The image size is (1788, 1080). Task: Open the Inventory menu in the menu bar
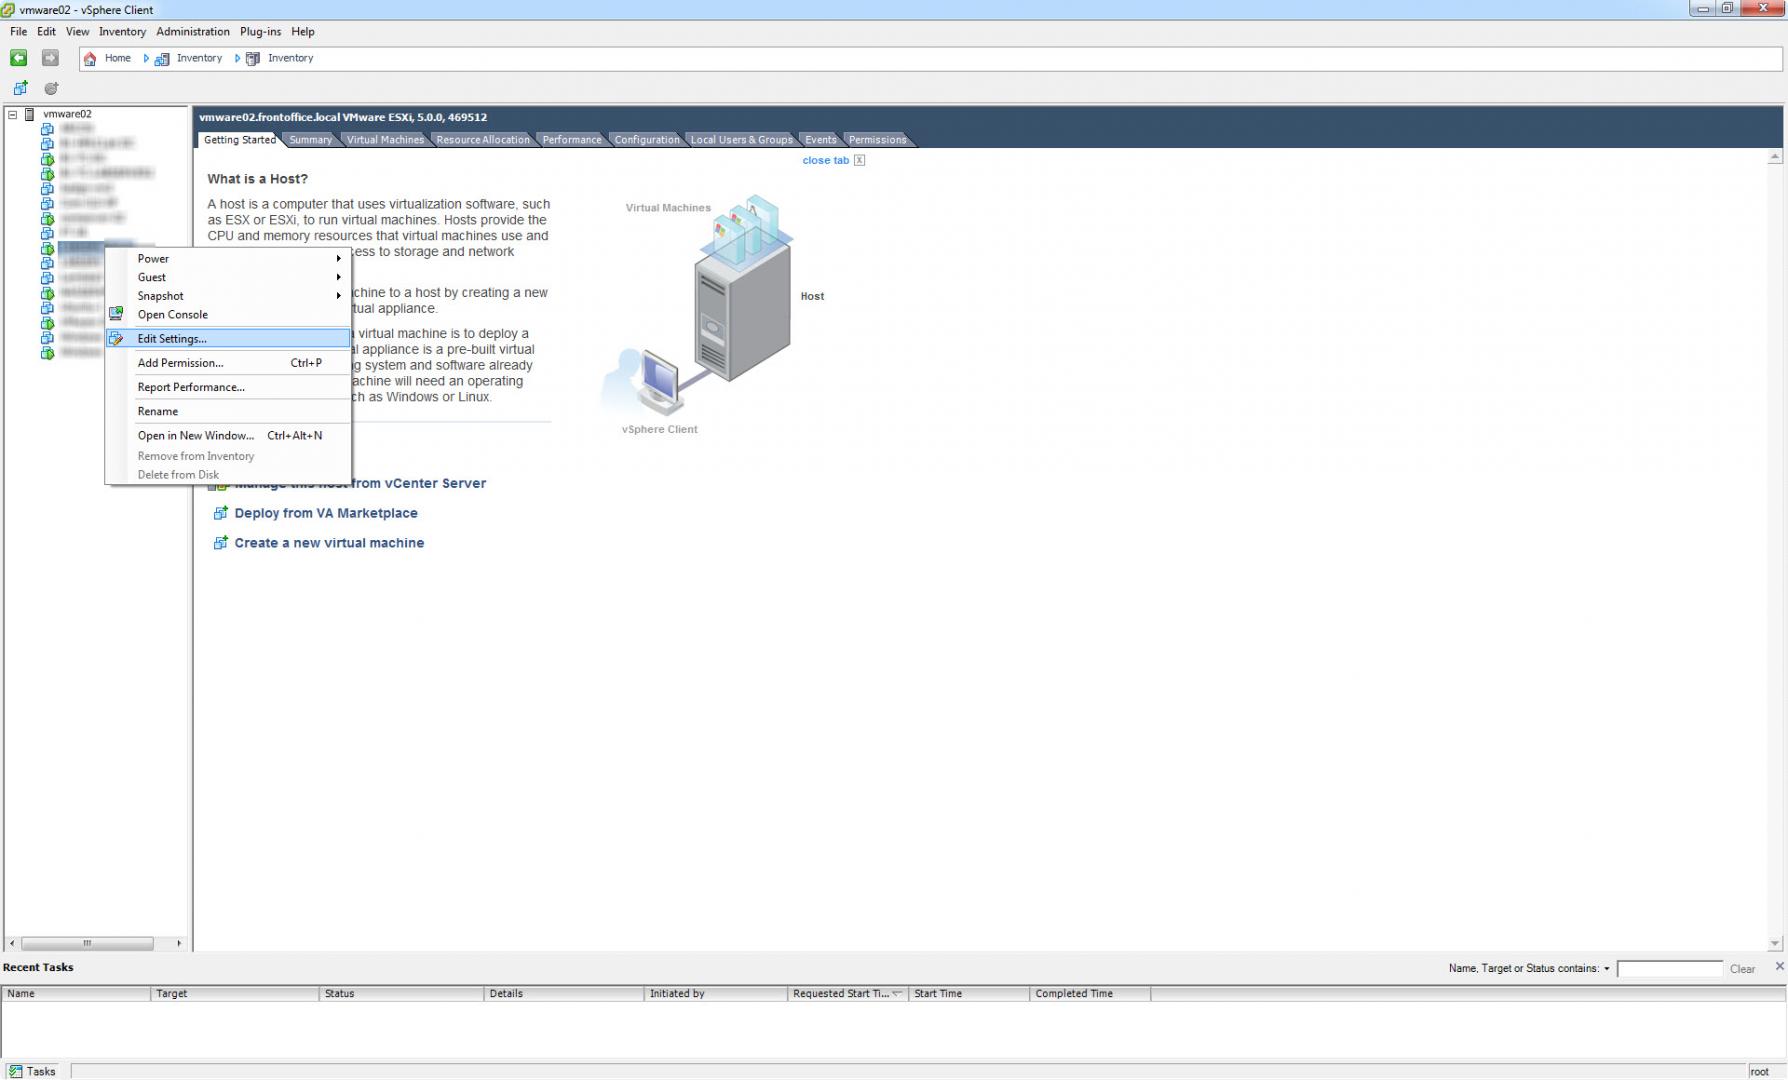pyautogui.click(x=122, y=32)
